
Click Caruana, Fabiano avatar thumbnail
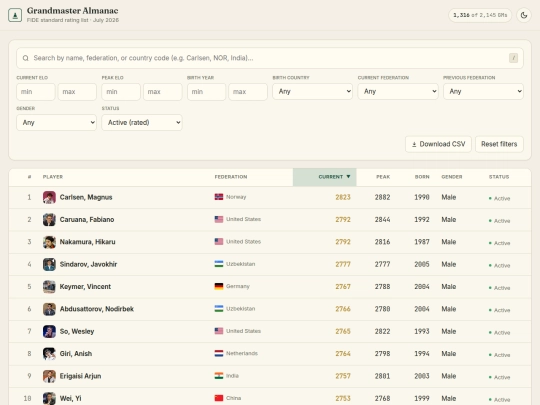[49, 220]
